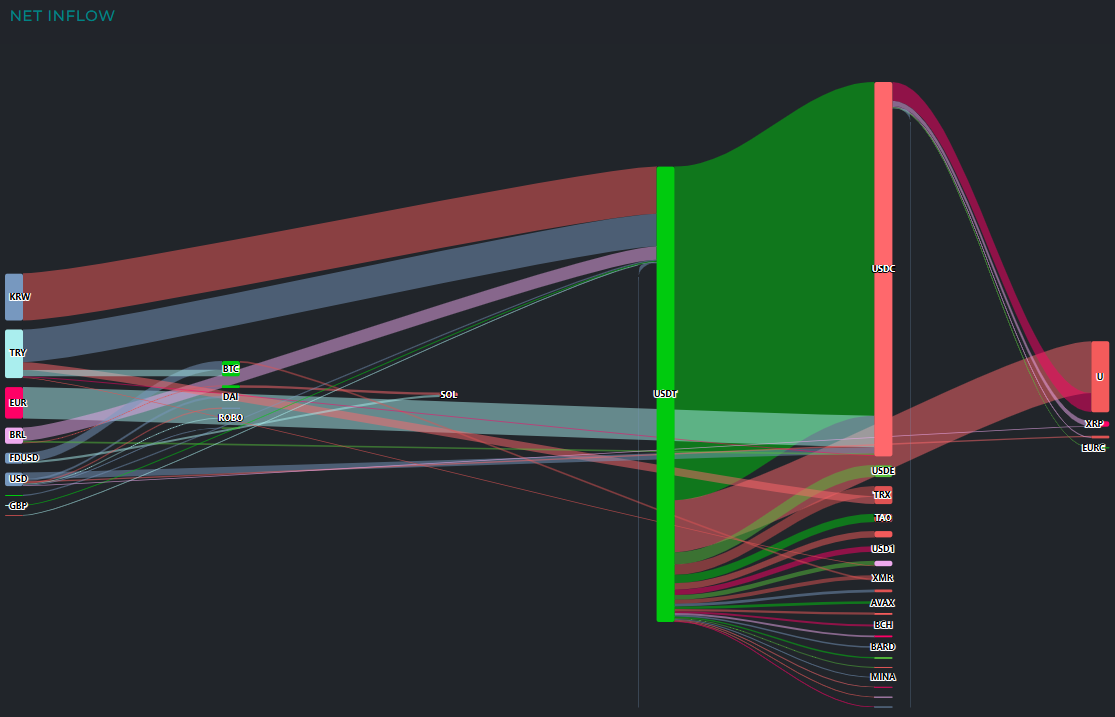Click the EURC node label
1115x717 pixels.
(1093, 448)
